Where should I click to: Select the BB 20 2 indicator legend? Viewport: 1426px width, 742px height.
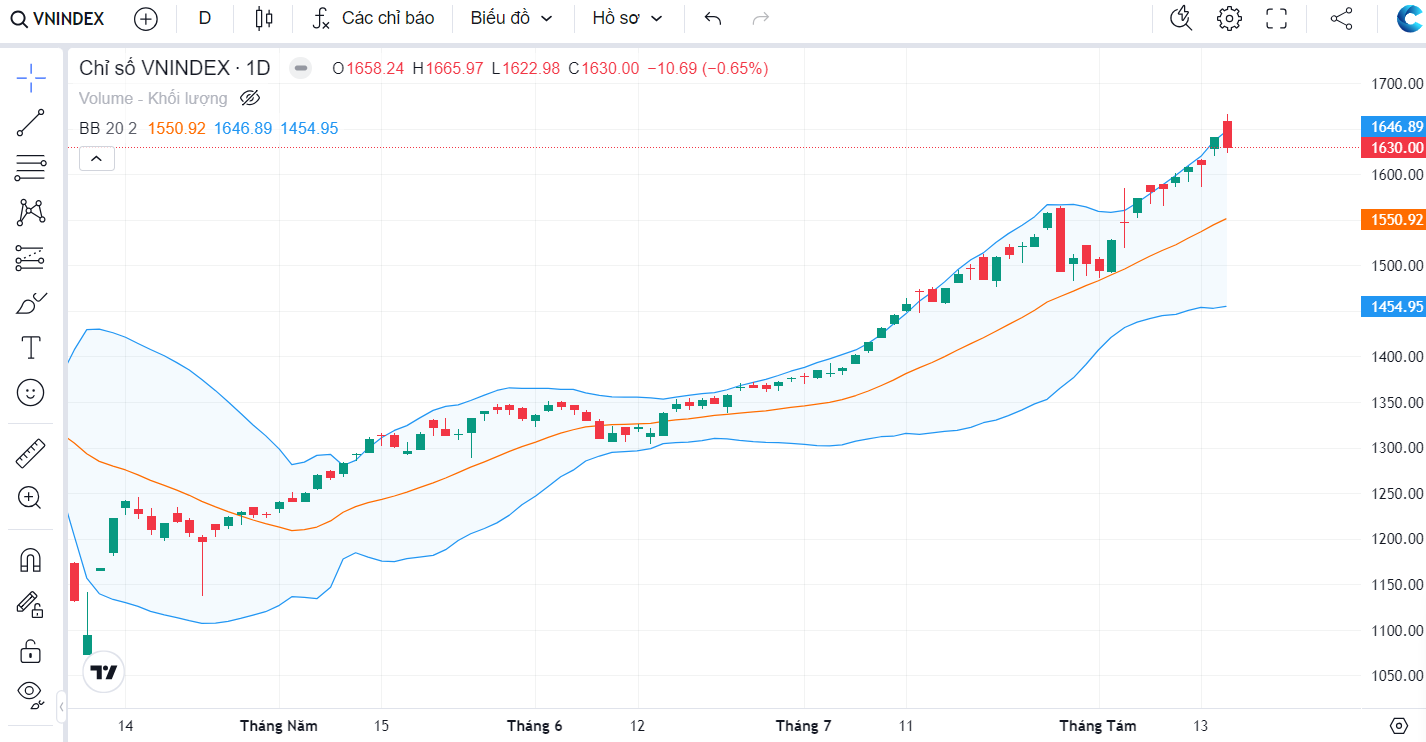[x=108, y=128]
